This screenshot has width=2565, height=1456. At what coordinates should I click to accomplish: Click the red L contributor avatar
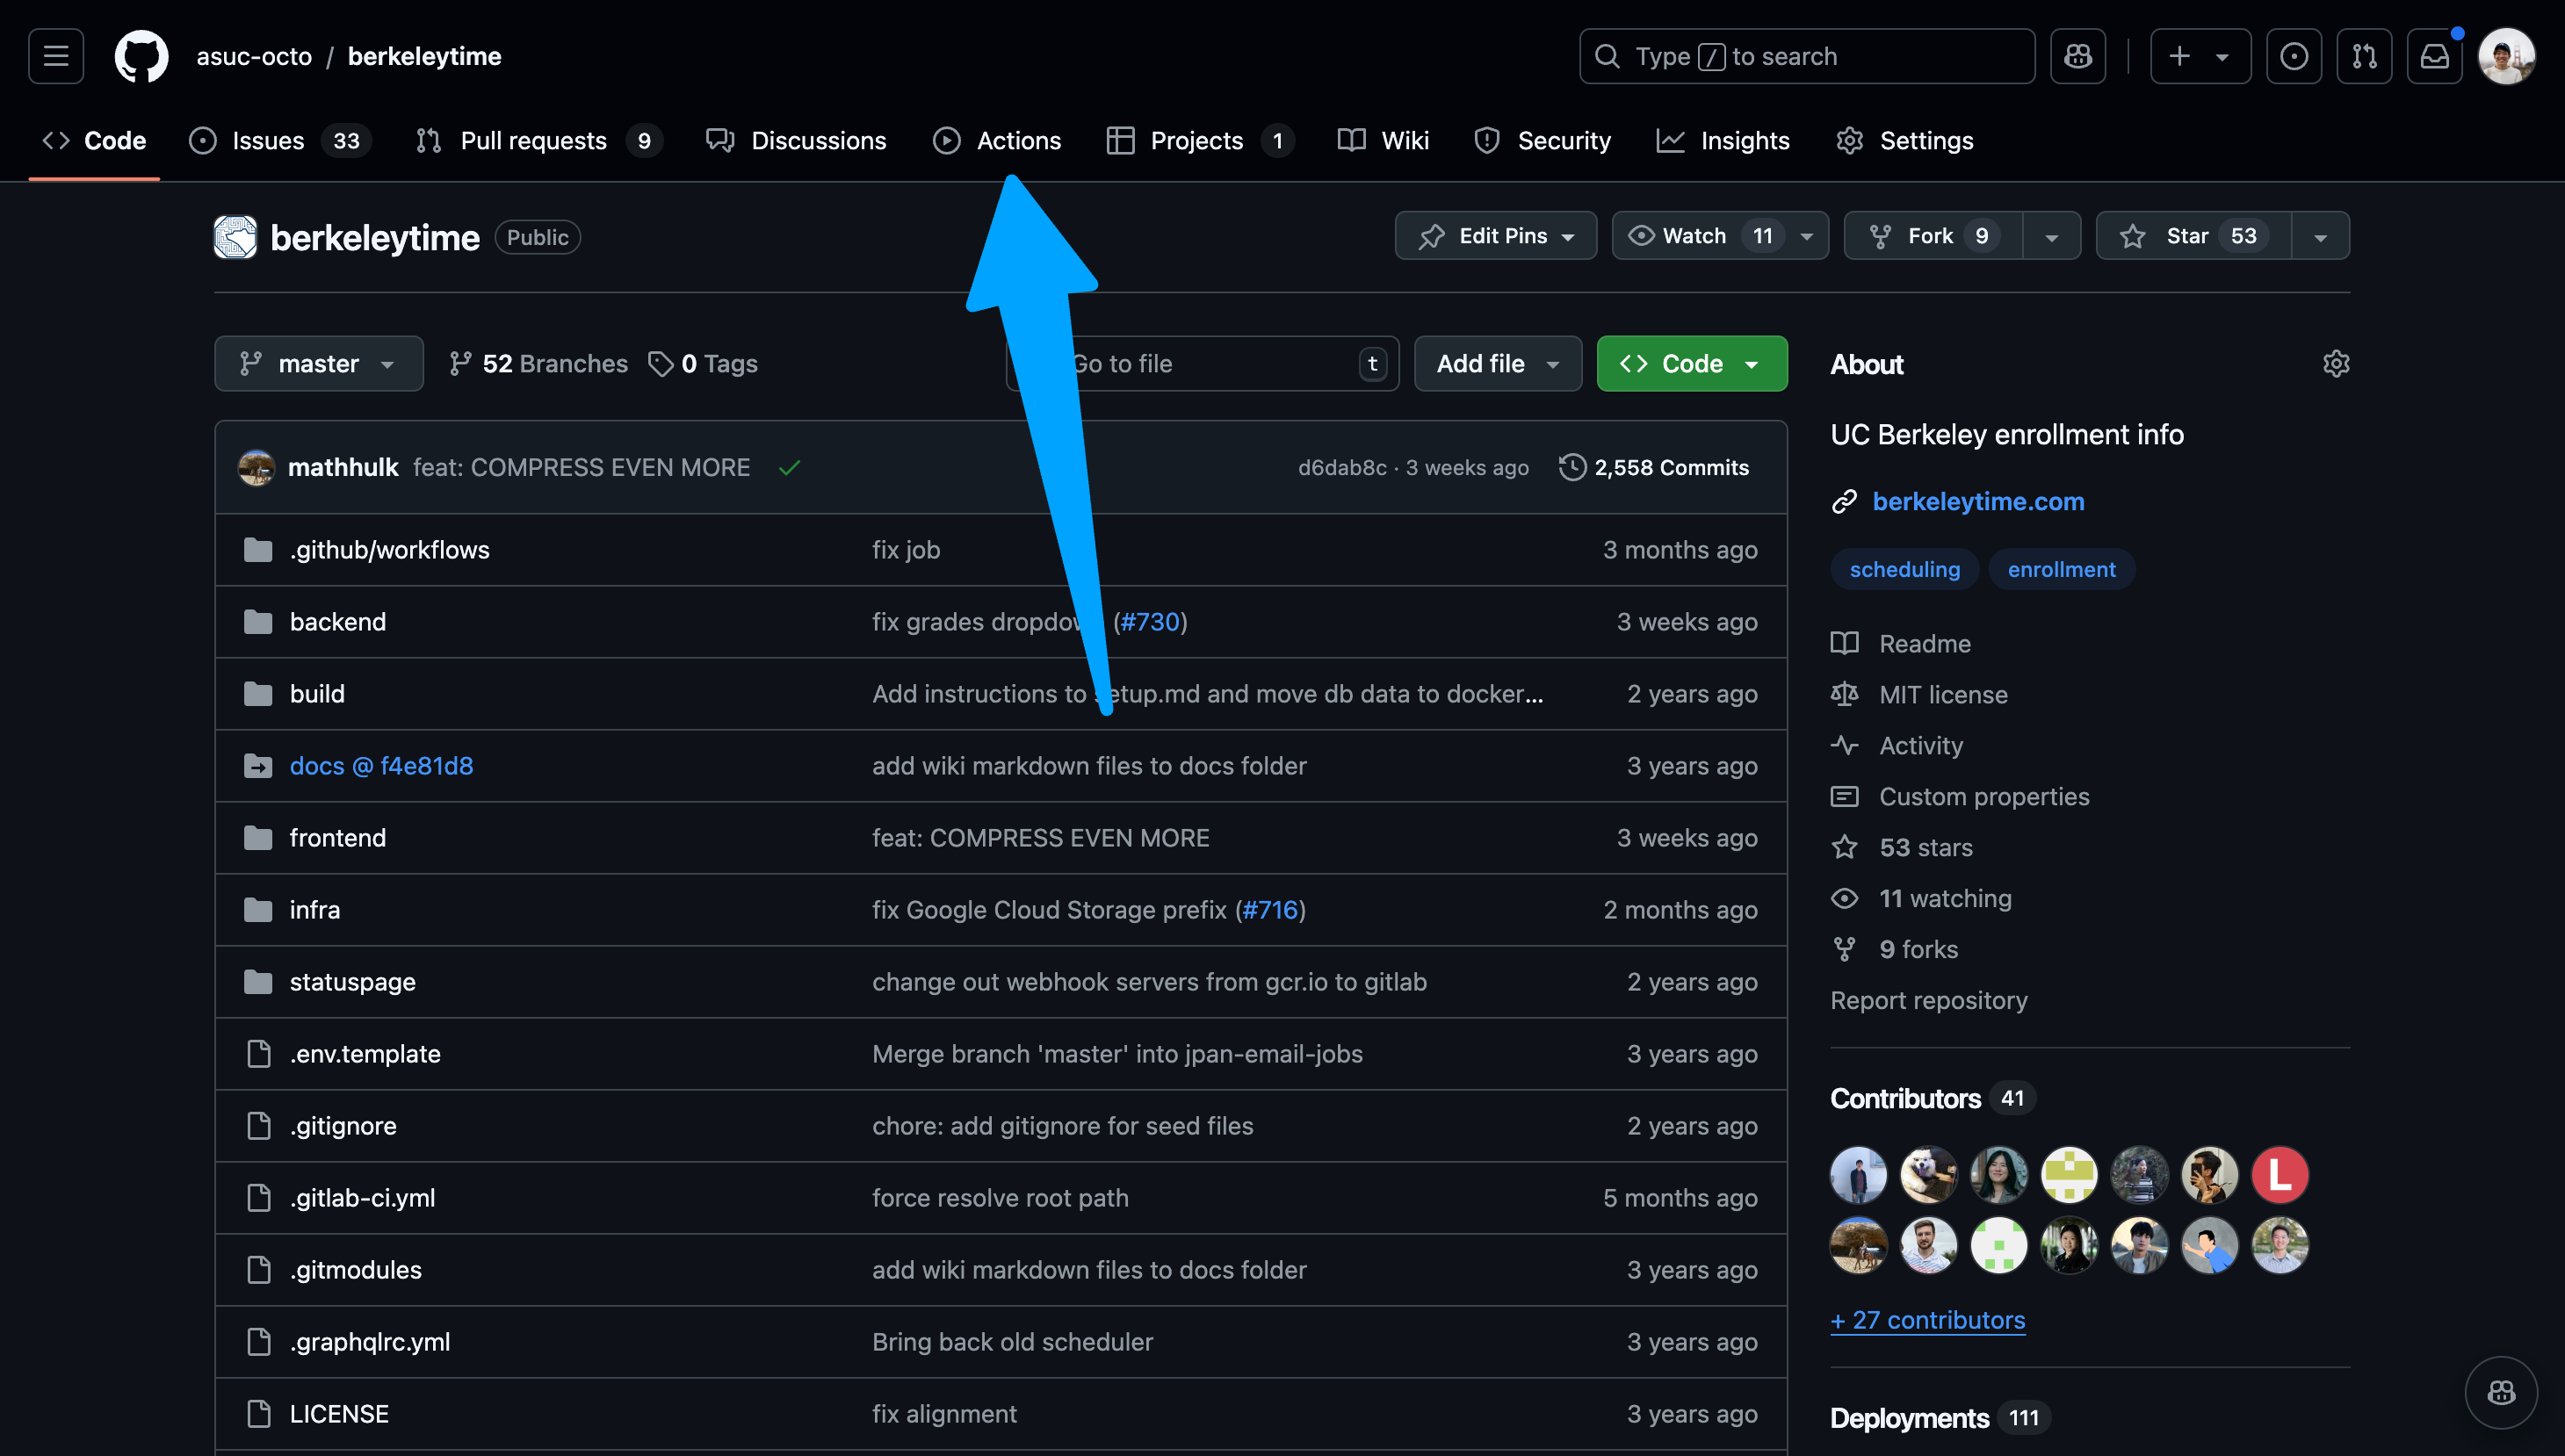pyautogui.click(x=2279, y=1174)
